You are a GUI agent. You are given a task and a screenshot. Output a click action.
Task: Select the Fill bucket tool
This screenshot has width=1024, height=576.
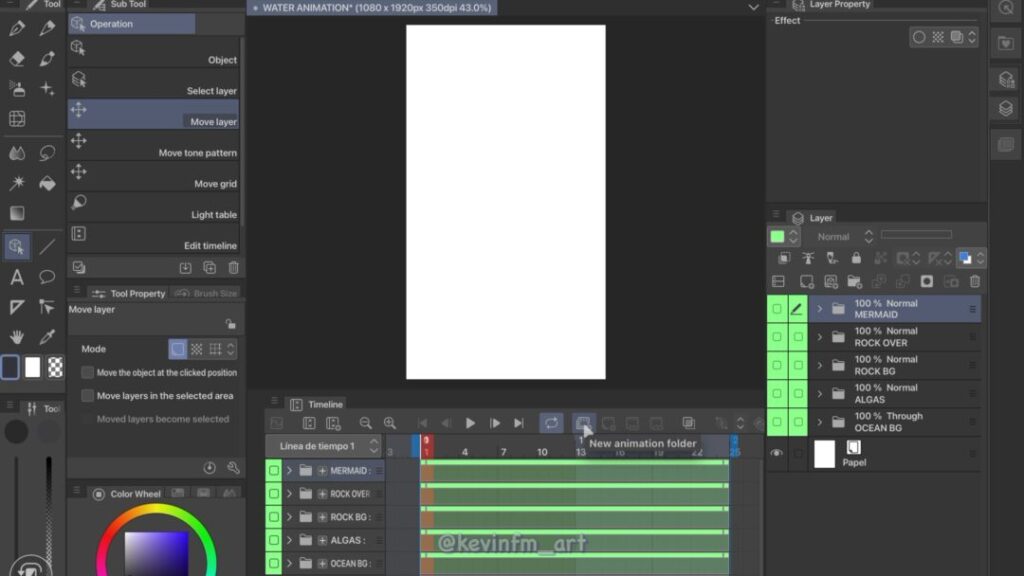[x=47, y=184]
